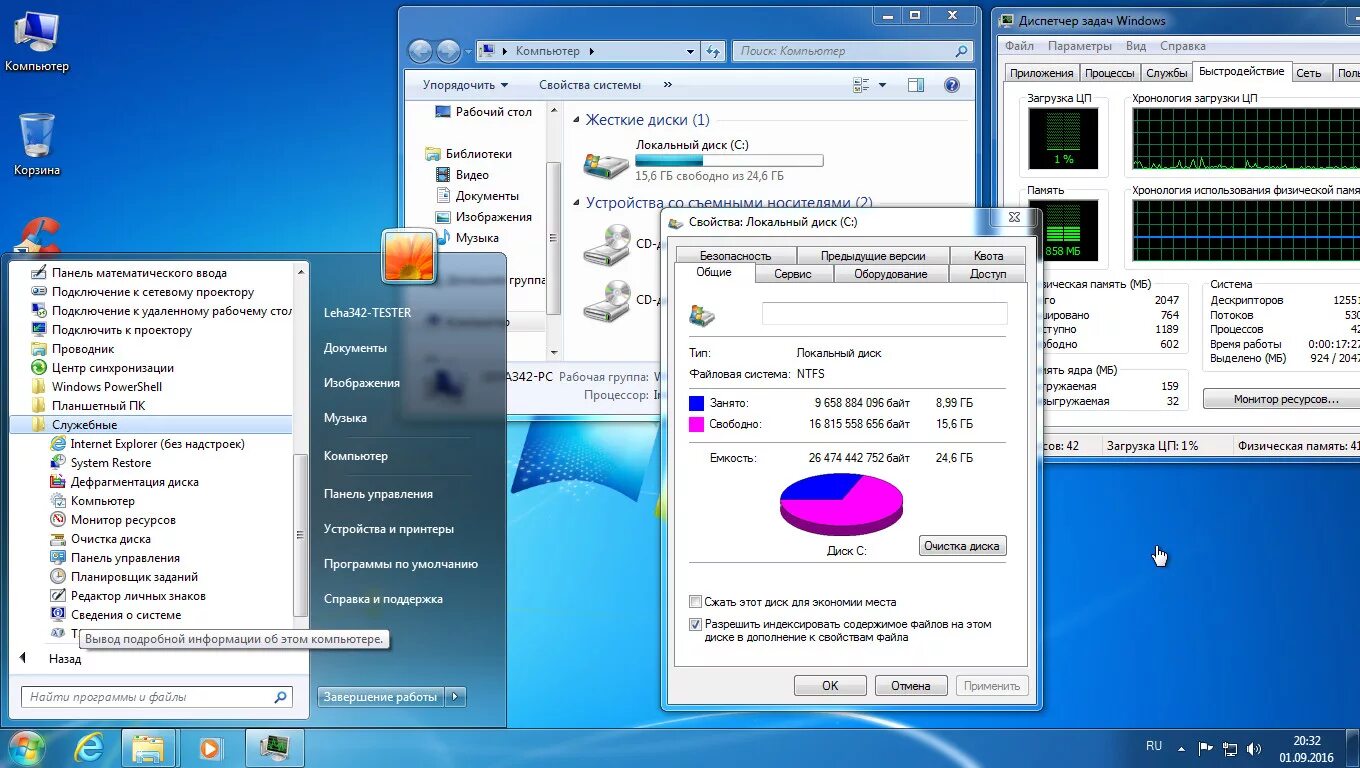Switch to the Сервис tab in disk properties
The image size is (1360, 768).
tap(793, 274)
